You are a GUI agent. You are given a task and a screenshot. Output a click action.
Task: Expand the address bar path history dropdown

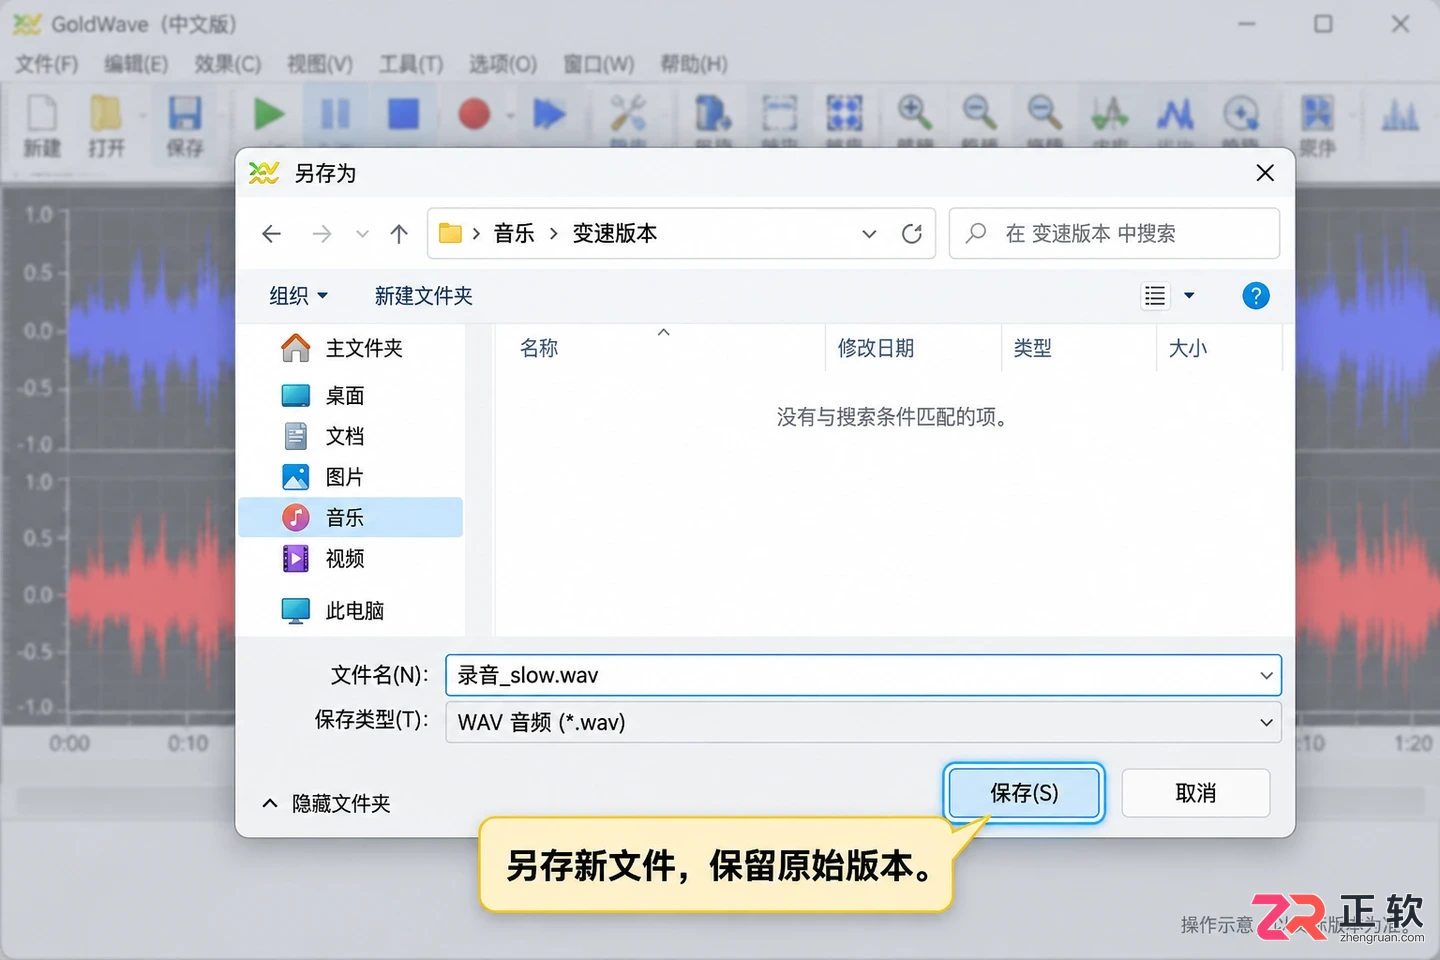(x=869, y=234)
